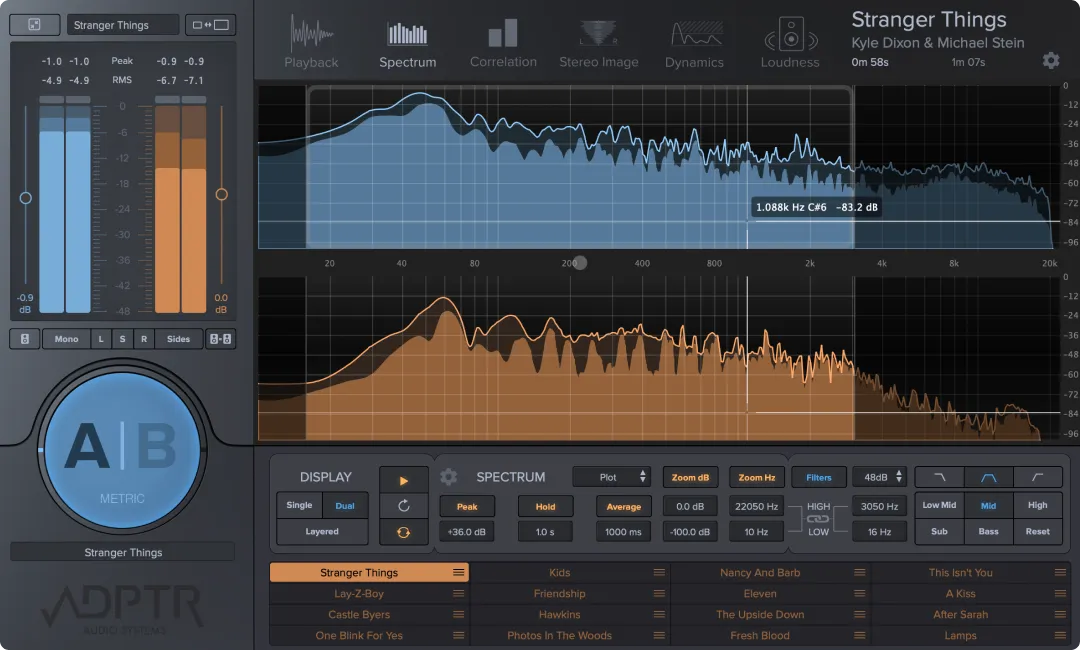Switch to the Spectrum tab
1080x650 pixels.
(x=407, y=43)
